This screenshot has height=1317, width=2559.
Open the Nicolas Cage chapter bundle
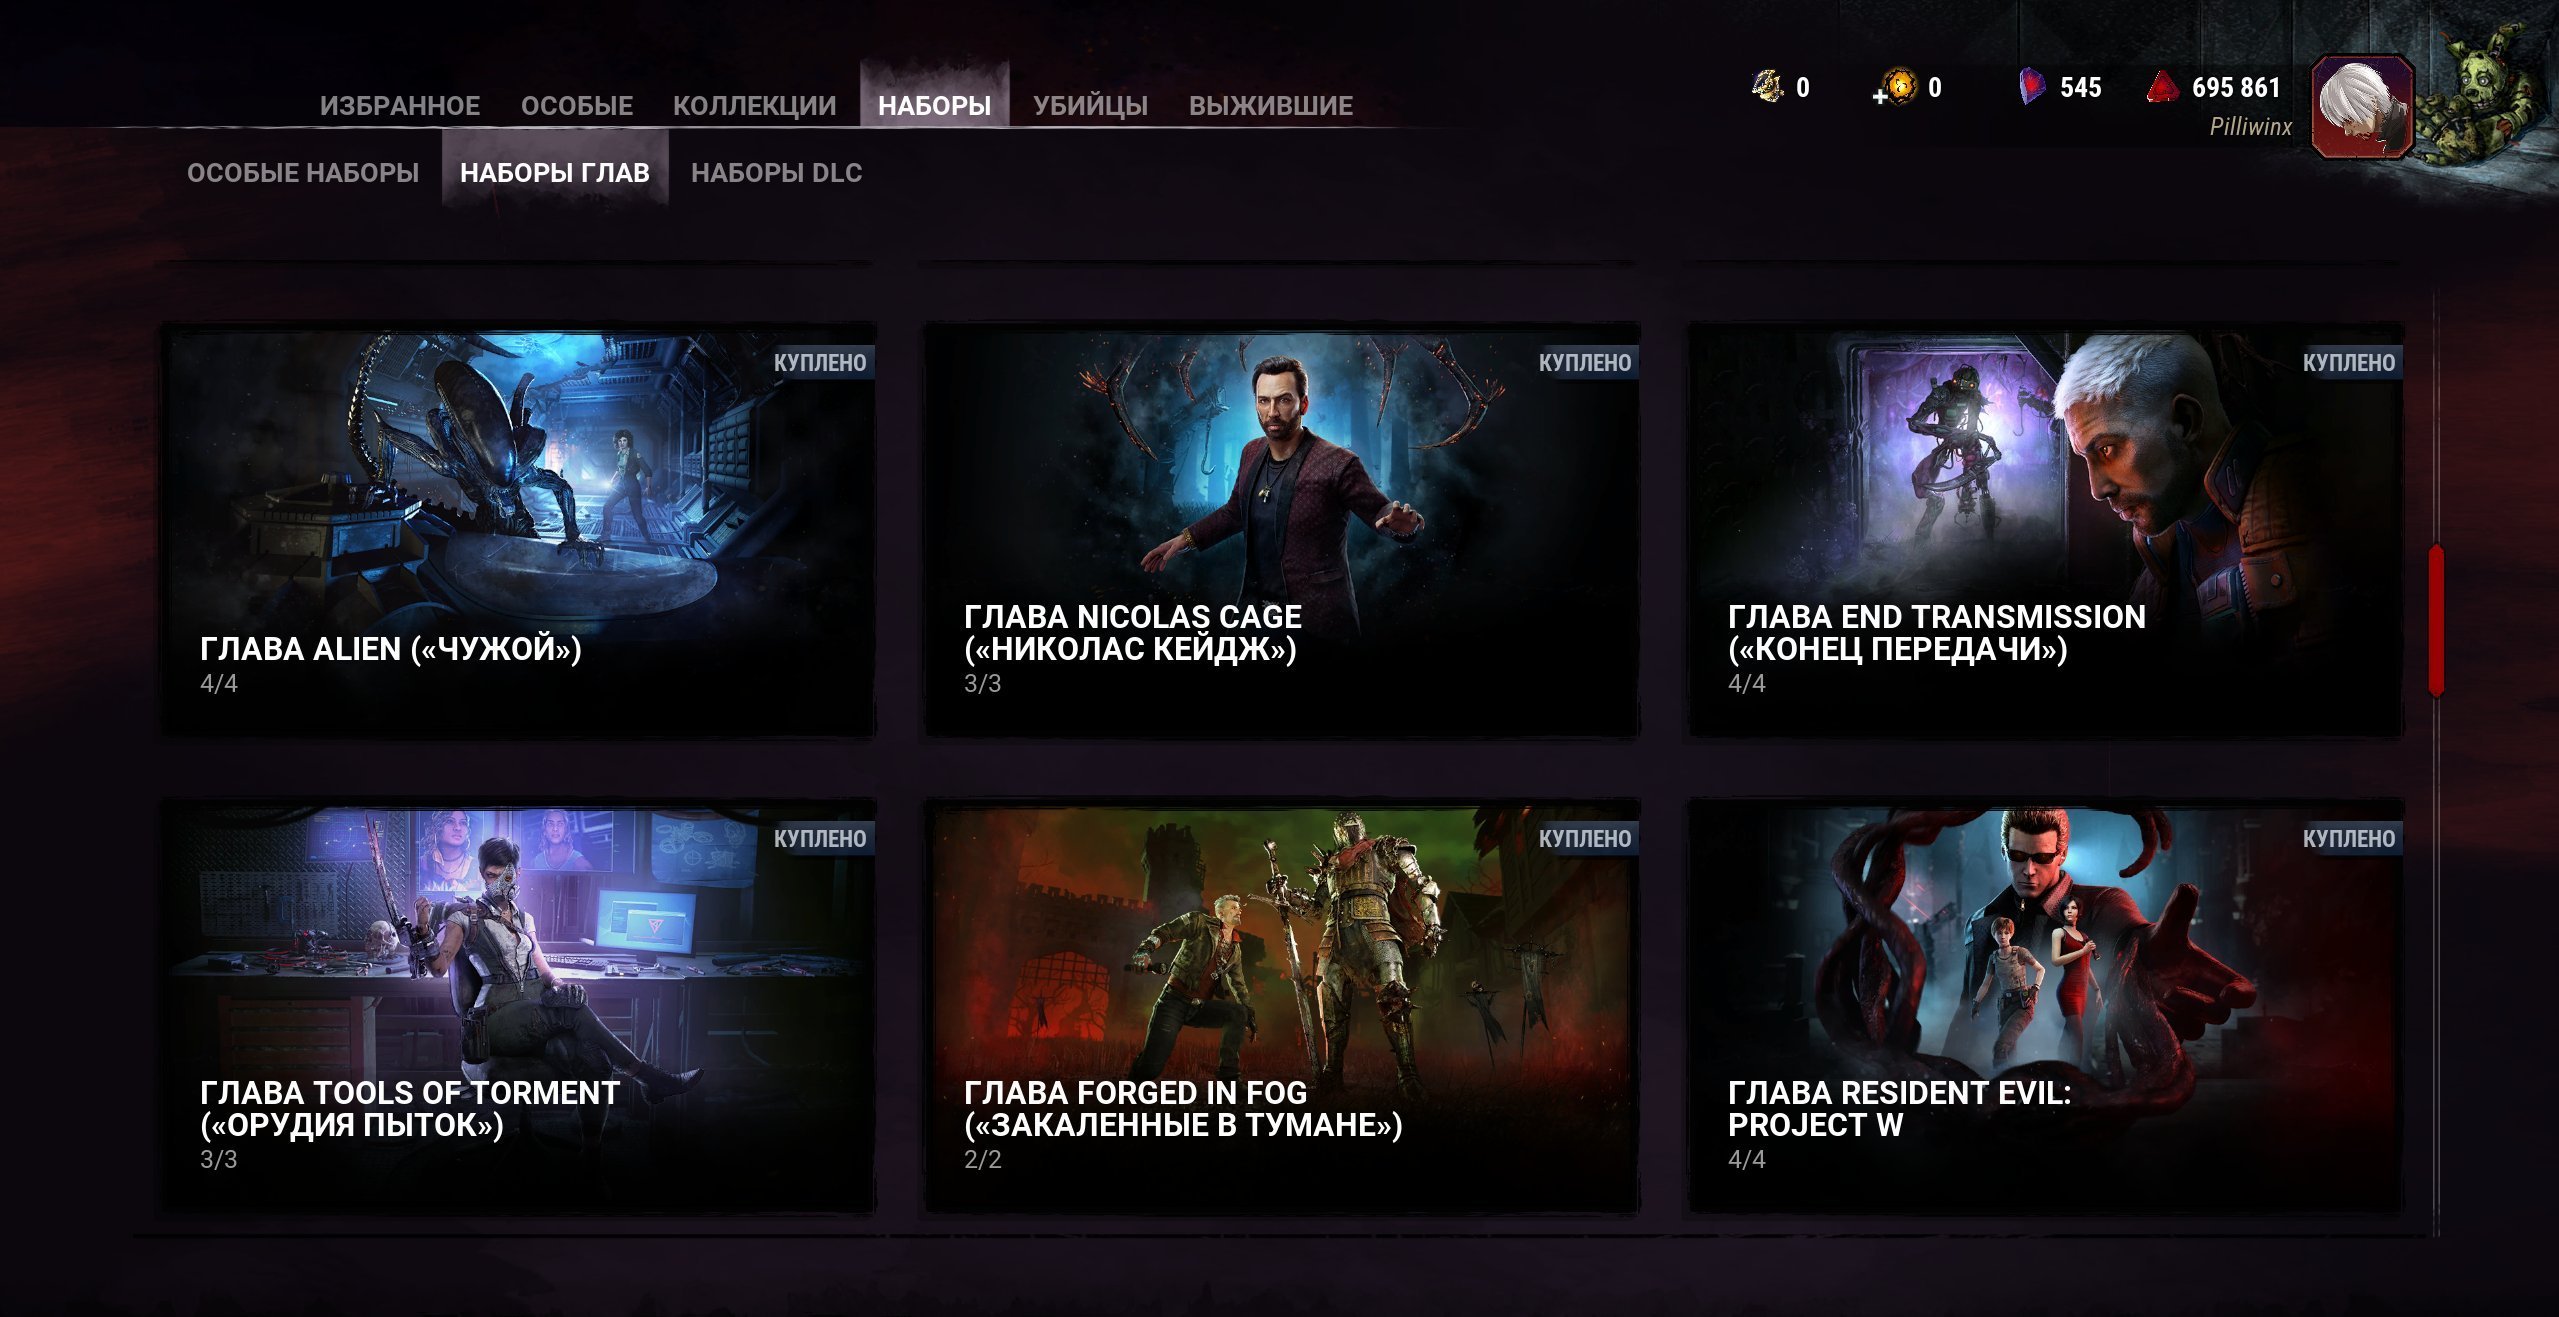[1281, 530]
